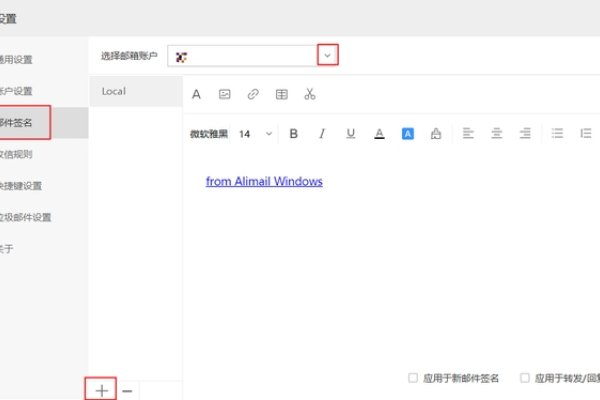Screen dimensions: 600x400
Task: Center align text
Action: click(497, 133)
